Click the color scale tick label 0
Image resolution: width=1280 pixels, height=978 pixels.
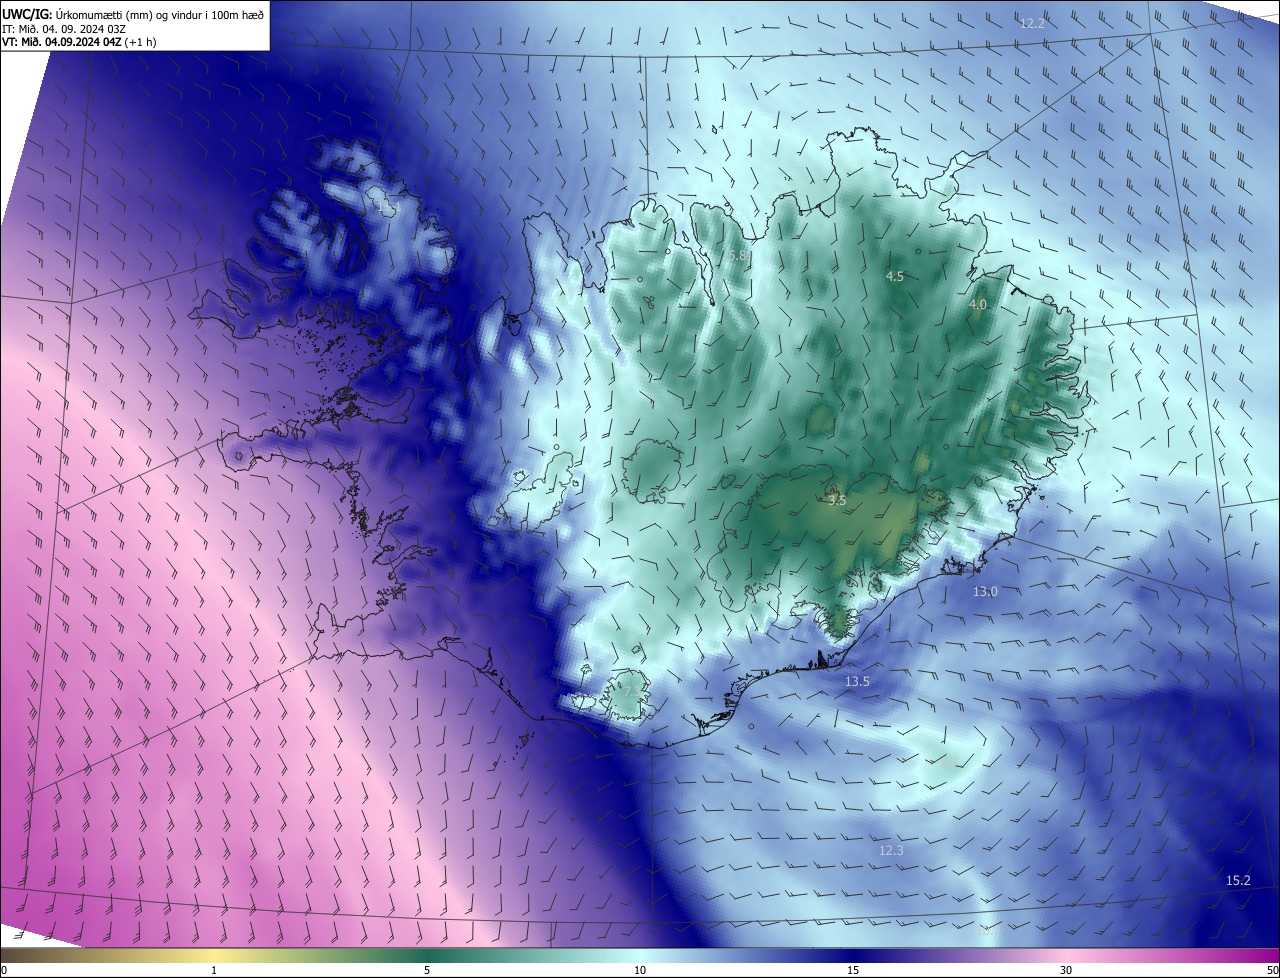coord(4,970)
